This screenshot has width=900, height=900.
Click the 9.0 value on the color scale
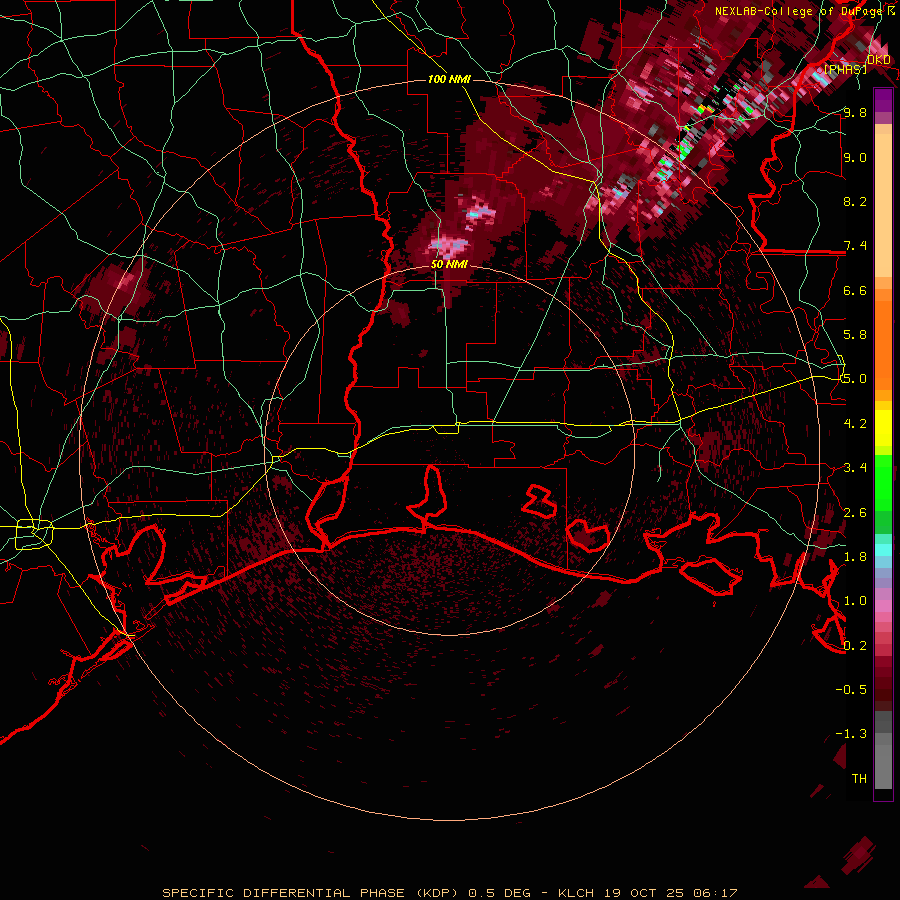[x=855, y=157]
